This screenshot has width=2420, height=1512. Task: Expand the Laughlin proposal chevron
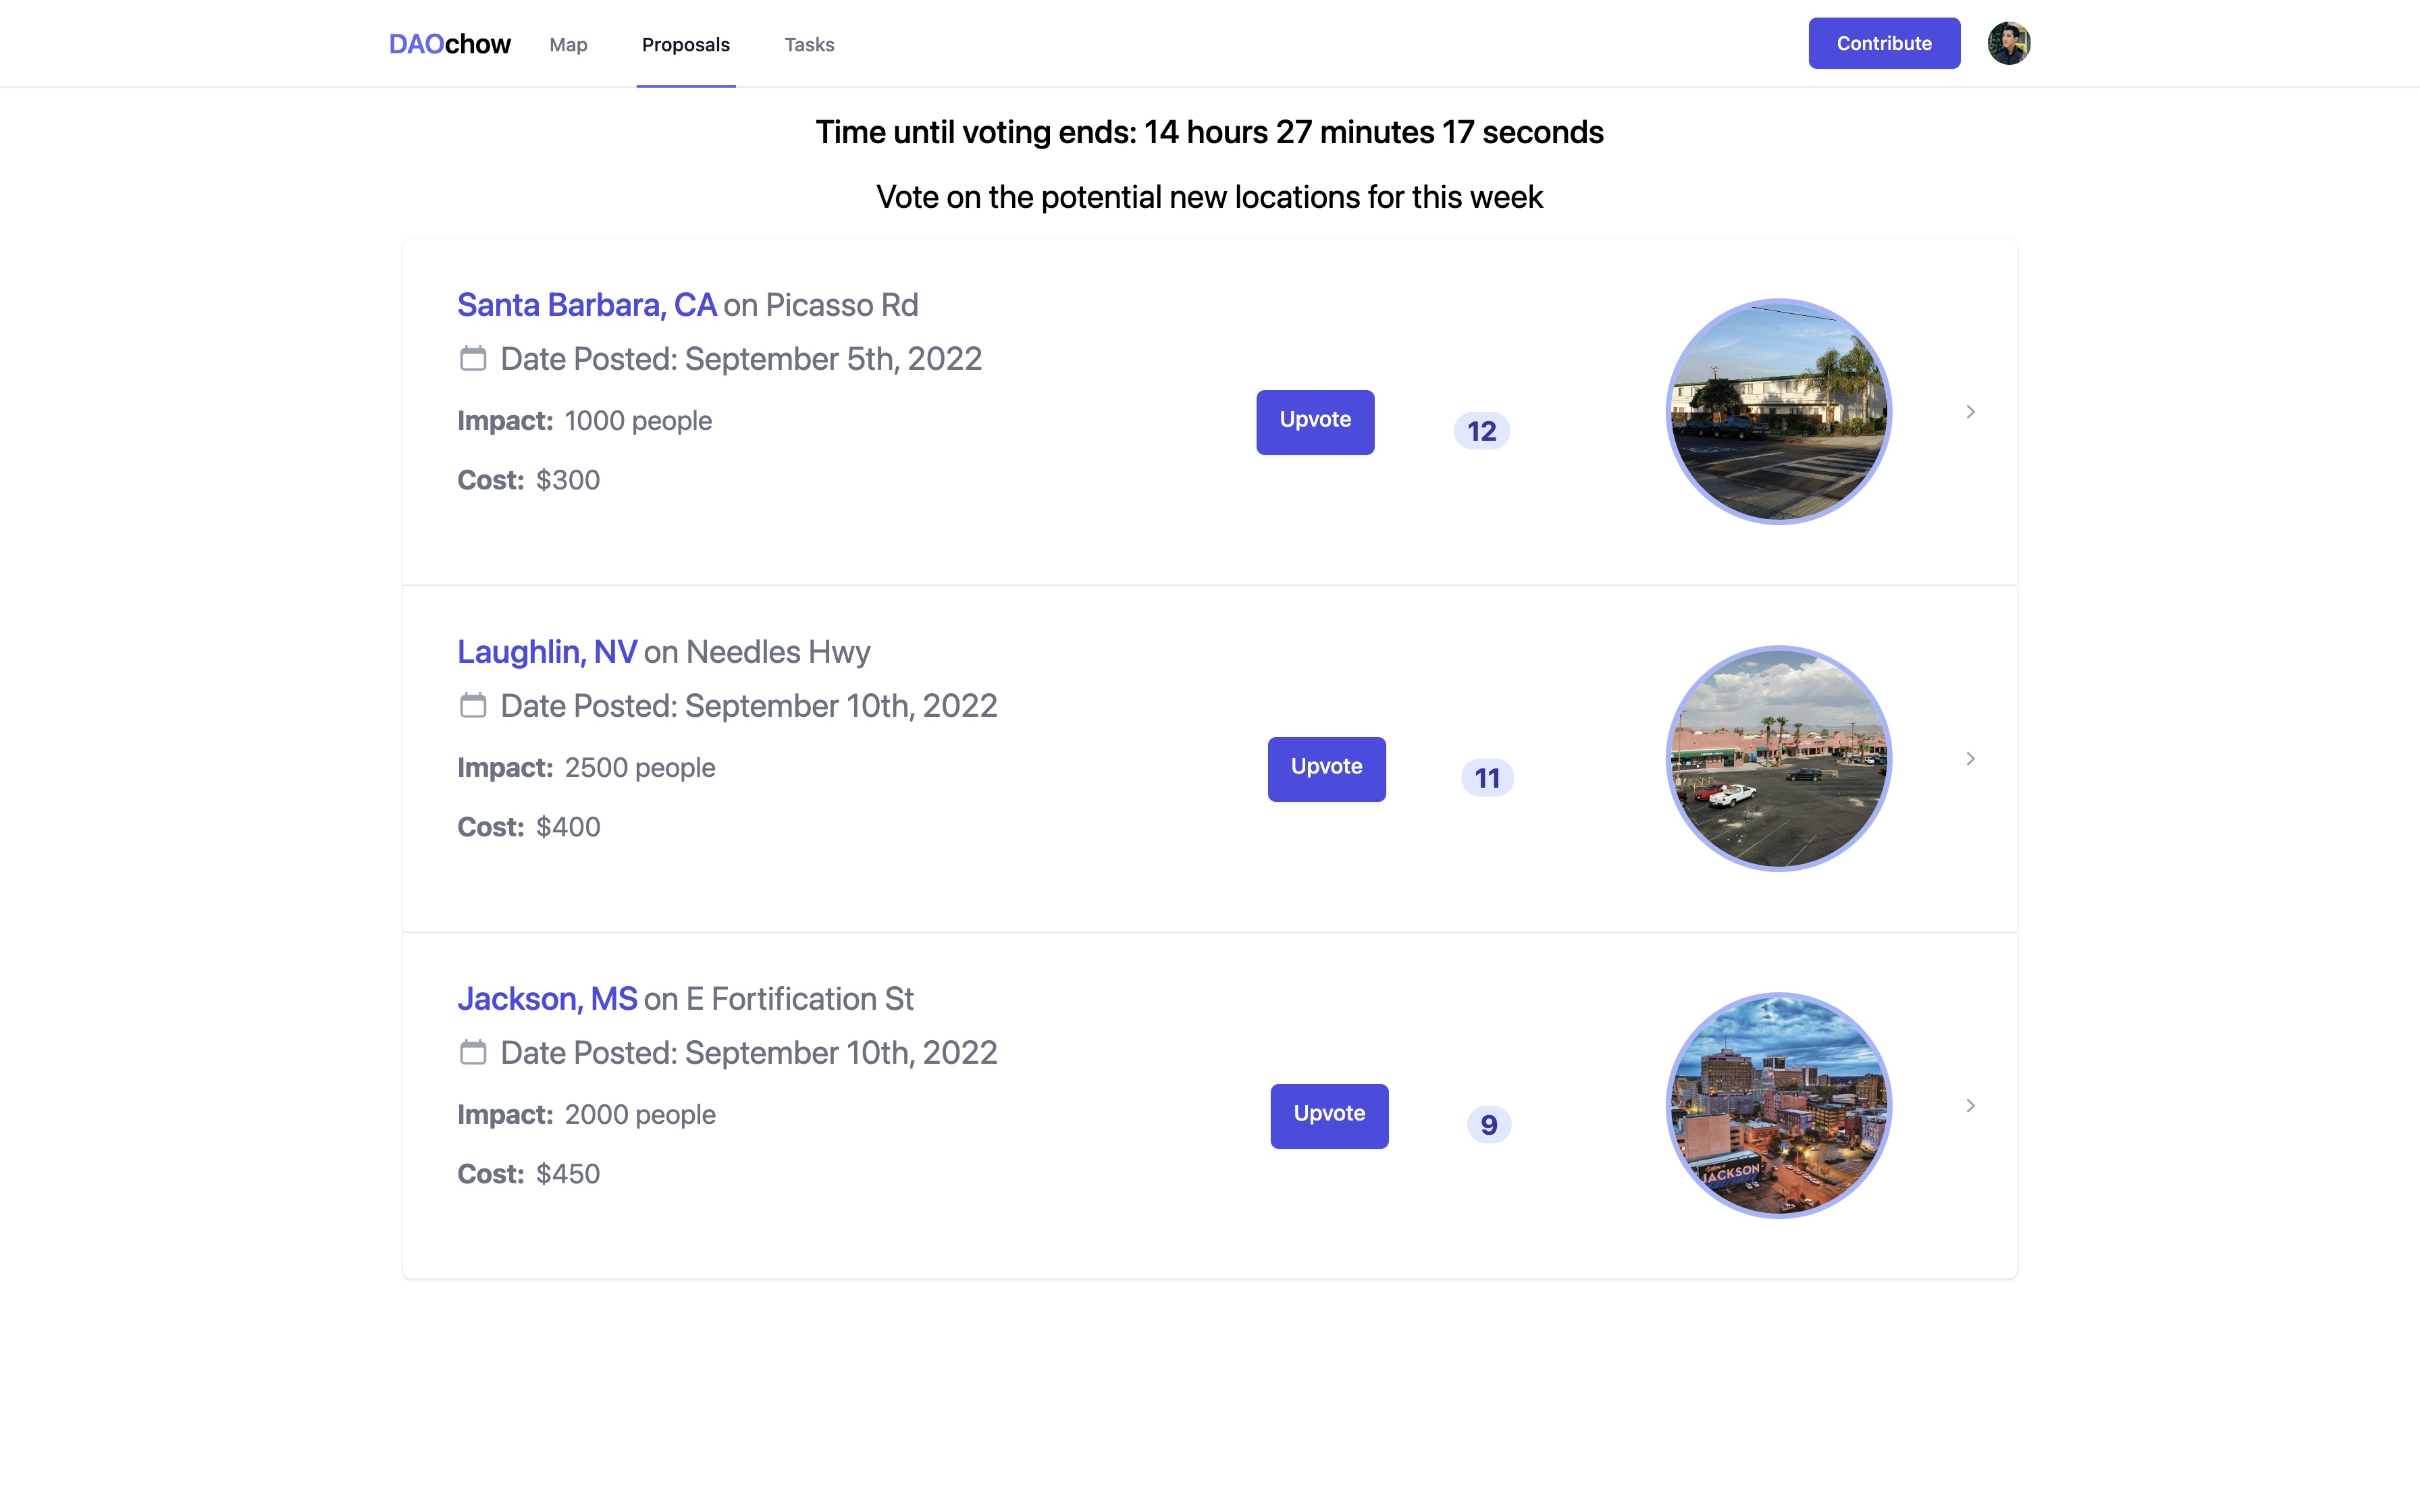coord(1970,759)
